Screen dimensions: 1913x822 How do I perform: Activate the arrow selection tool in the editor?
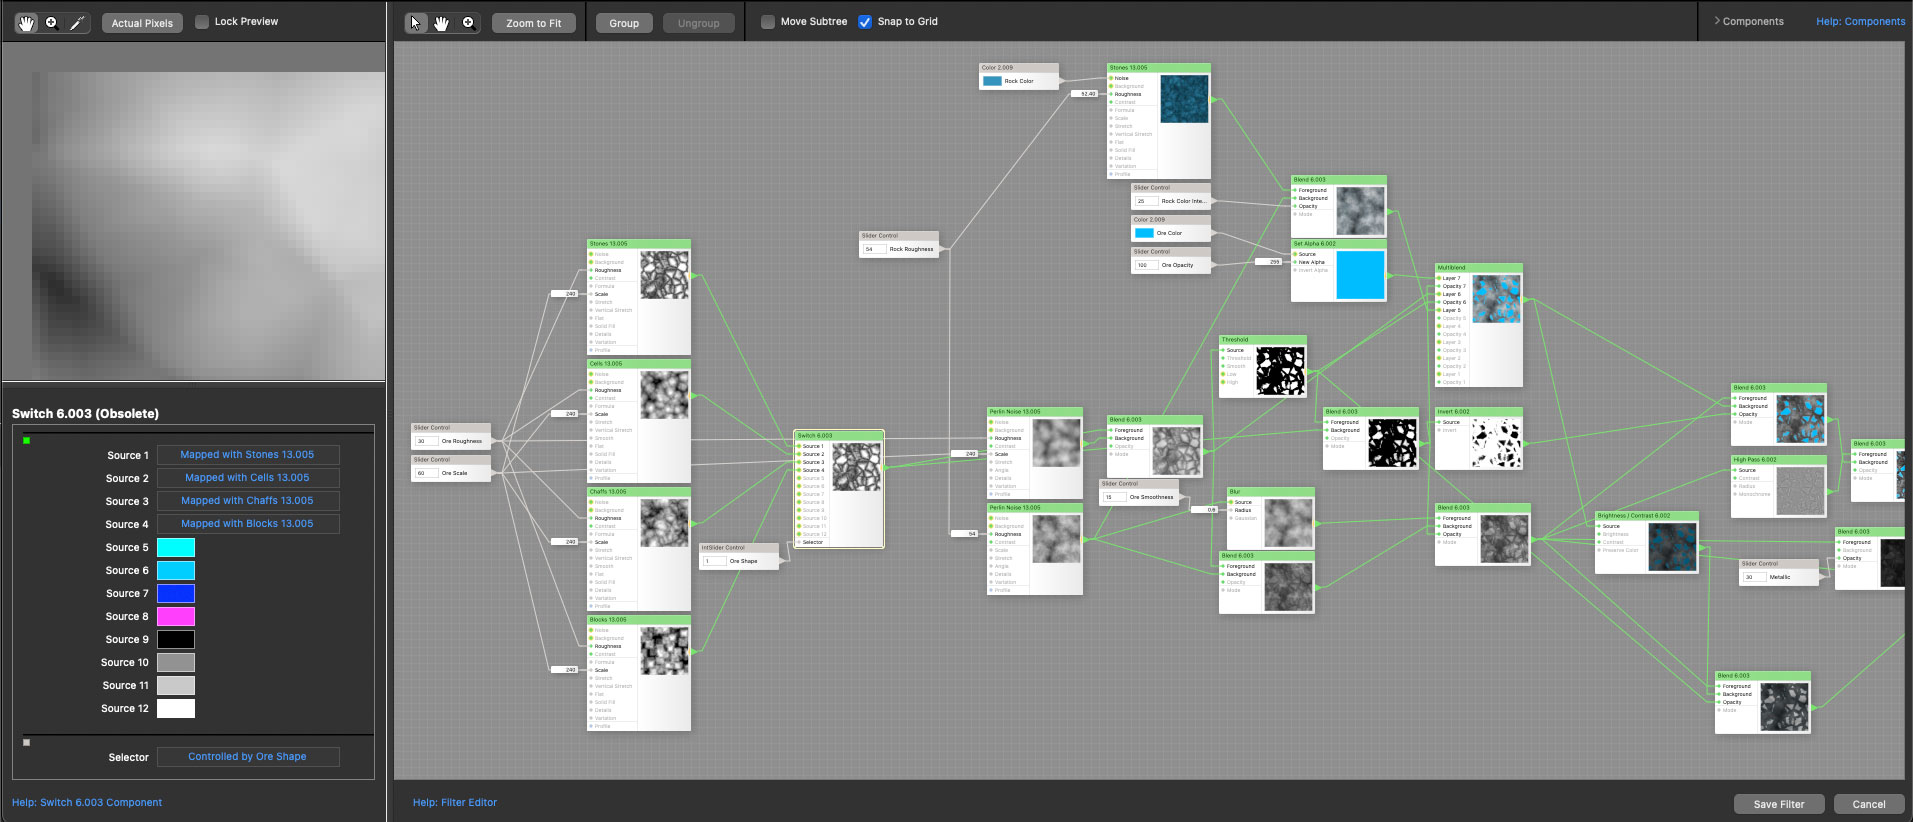click(x=416, y=22)
